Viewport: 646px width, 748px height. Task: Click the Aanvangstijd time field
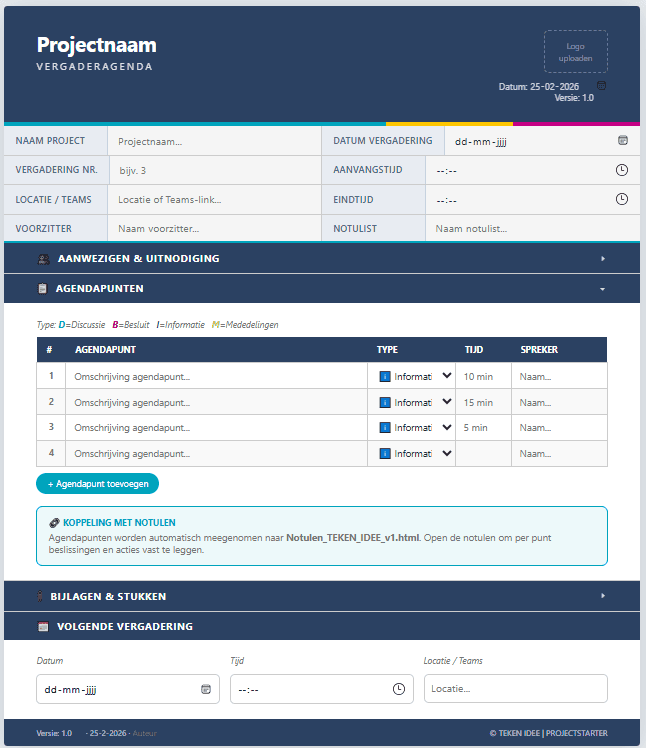tap(532, 170)
